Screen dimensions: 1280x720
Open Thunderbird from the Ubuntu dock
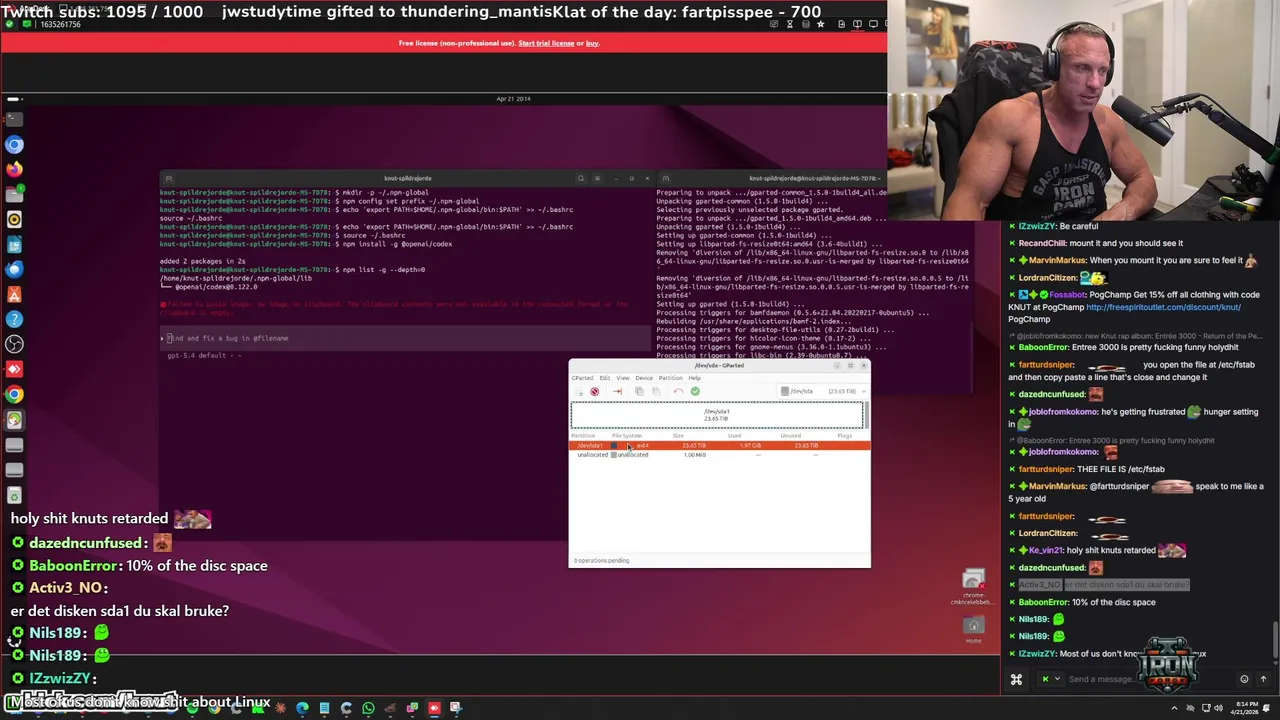coord(14,270)
